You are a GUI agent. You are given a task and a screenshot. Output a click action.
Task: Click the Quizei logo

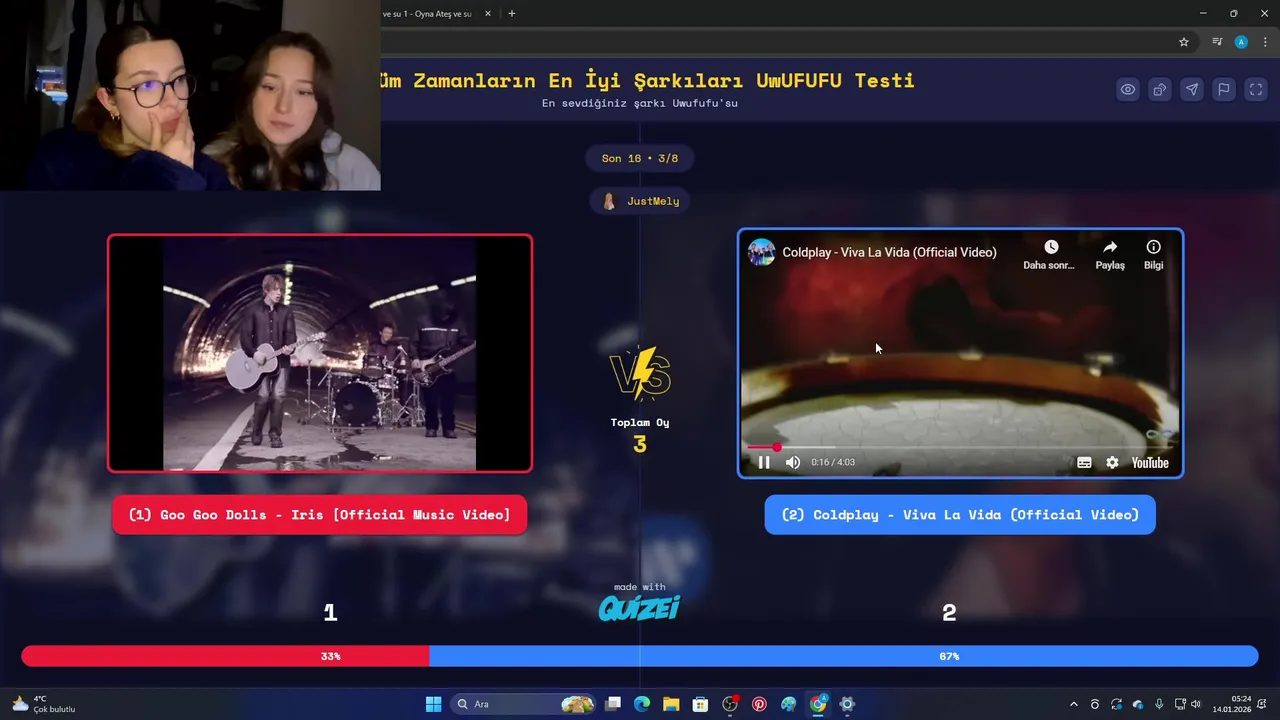point(639,607)
